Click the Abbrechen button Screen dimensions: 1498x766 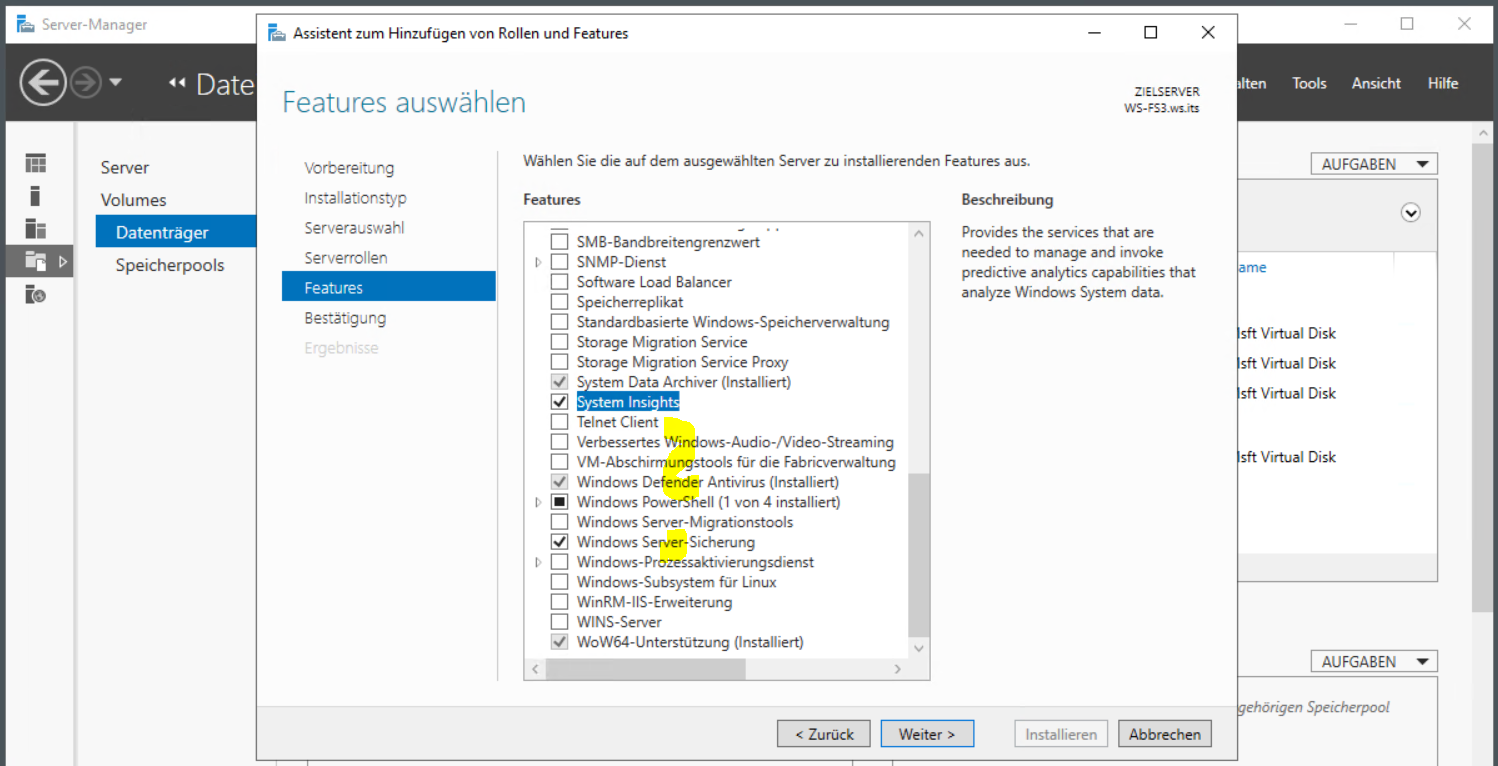tap(1165, 734)
